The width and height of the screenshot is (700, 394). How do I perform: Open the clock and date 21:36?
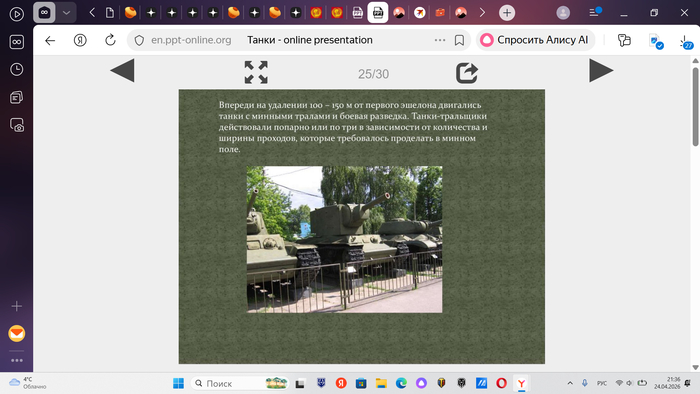[667, 383]
